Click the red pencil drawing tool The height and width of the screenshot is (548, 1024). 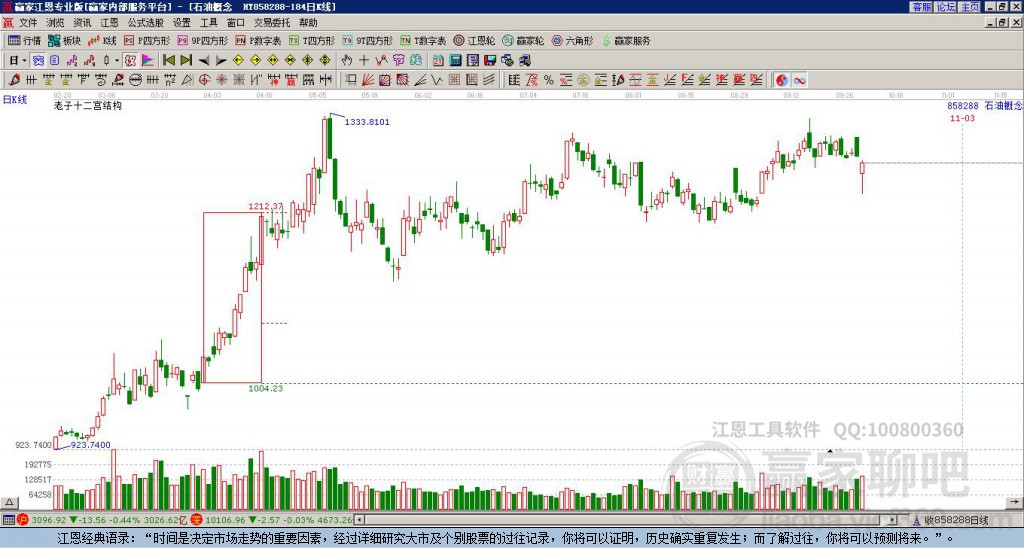pos(14,80)
